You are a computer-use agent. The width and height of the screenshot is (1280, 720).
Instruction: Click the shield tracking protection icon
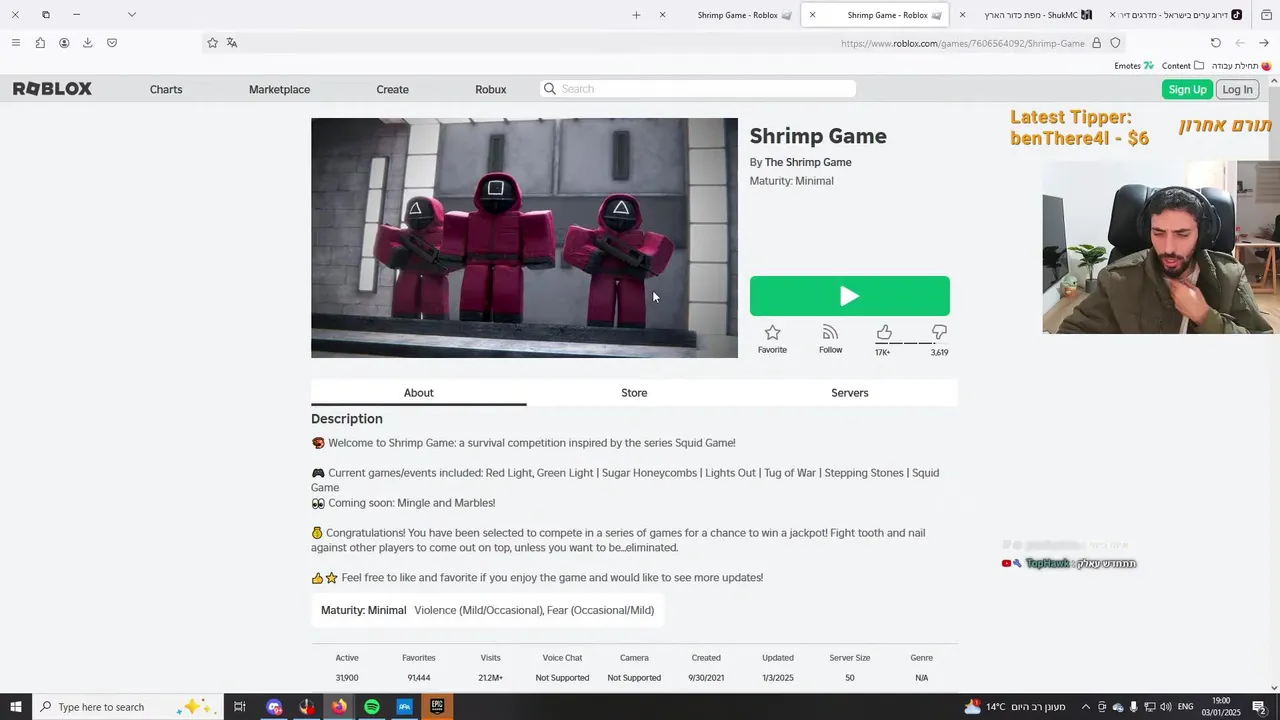[1115, 43]
